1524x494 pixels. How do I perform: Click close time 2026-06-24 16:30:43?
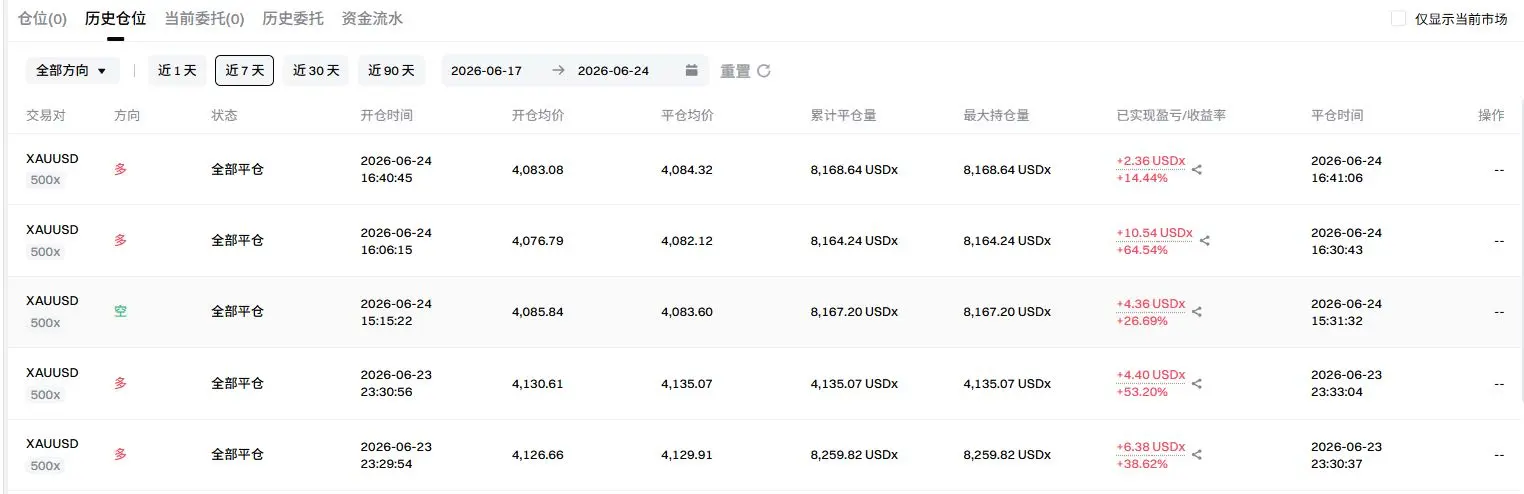pos(1346,241)
